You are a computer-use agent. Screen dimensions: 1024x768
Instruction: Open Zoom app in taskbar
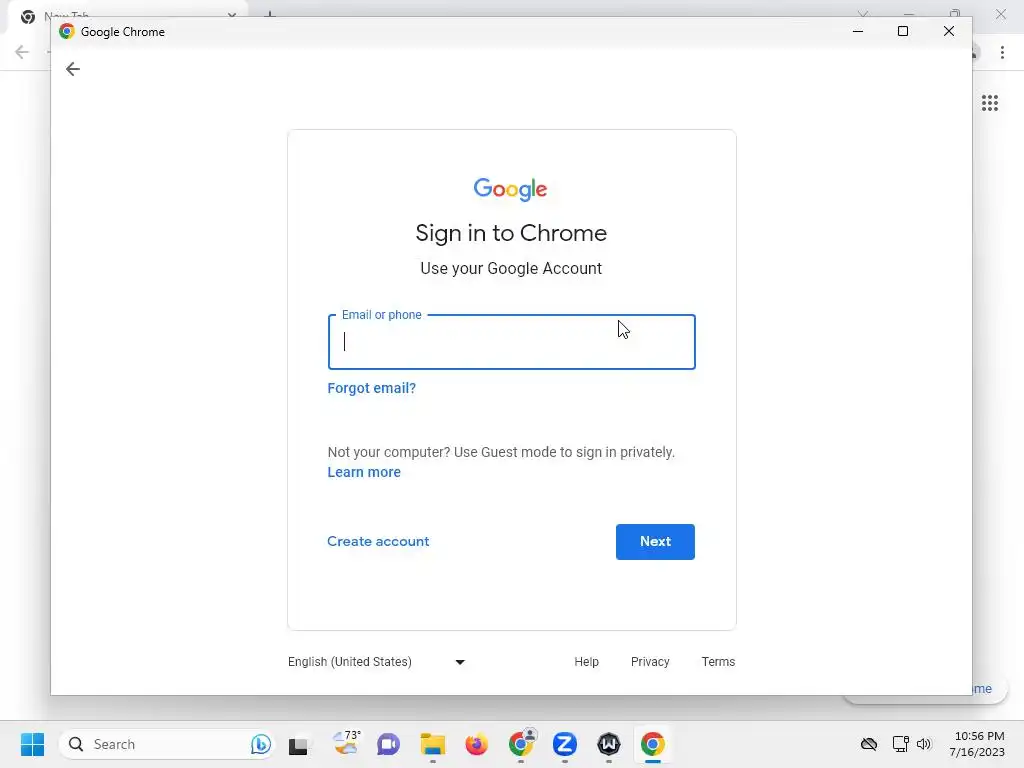[564, 744]
